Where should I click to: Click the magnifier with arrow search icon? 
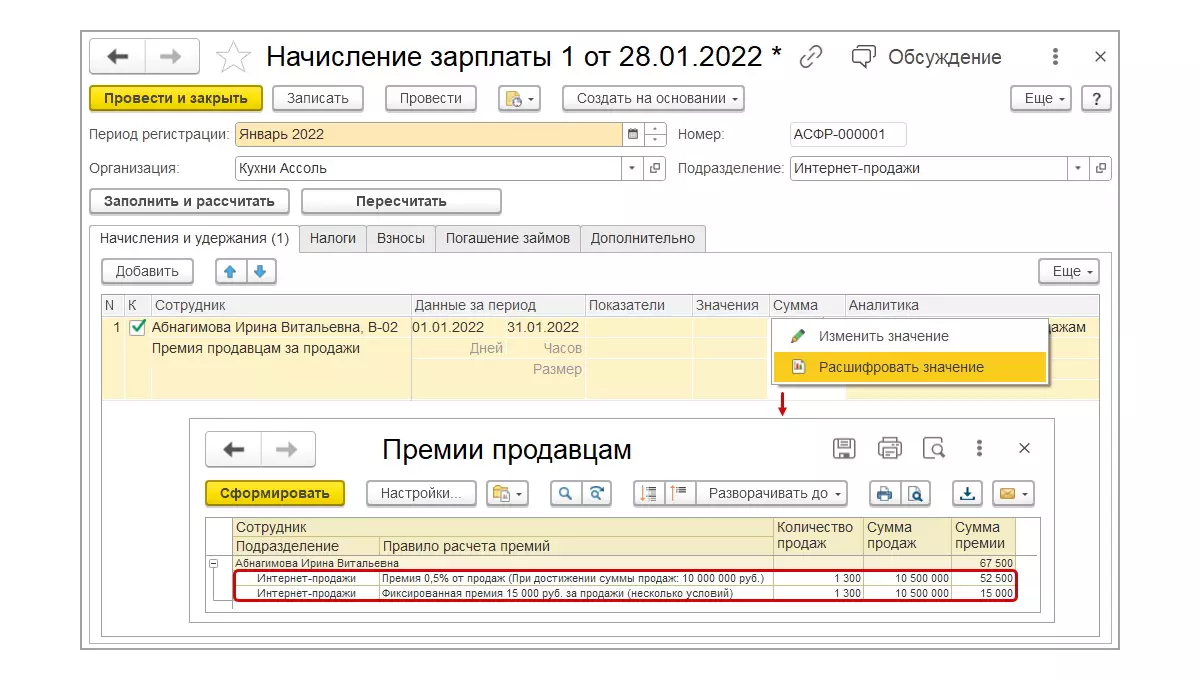(596, 493)
